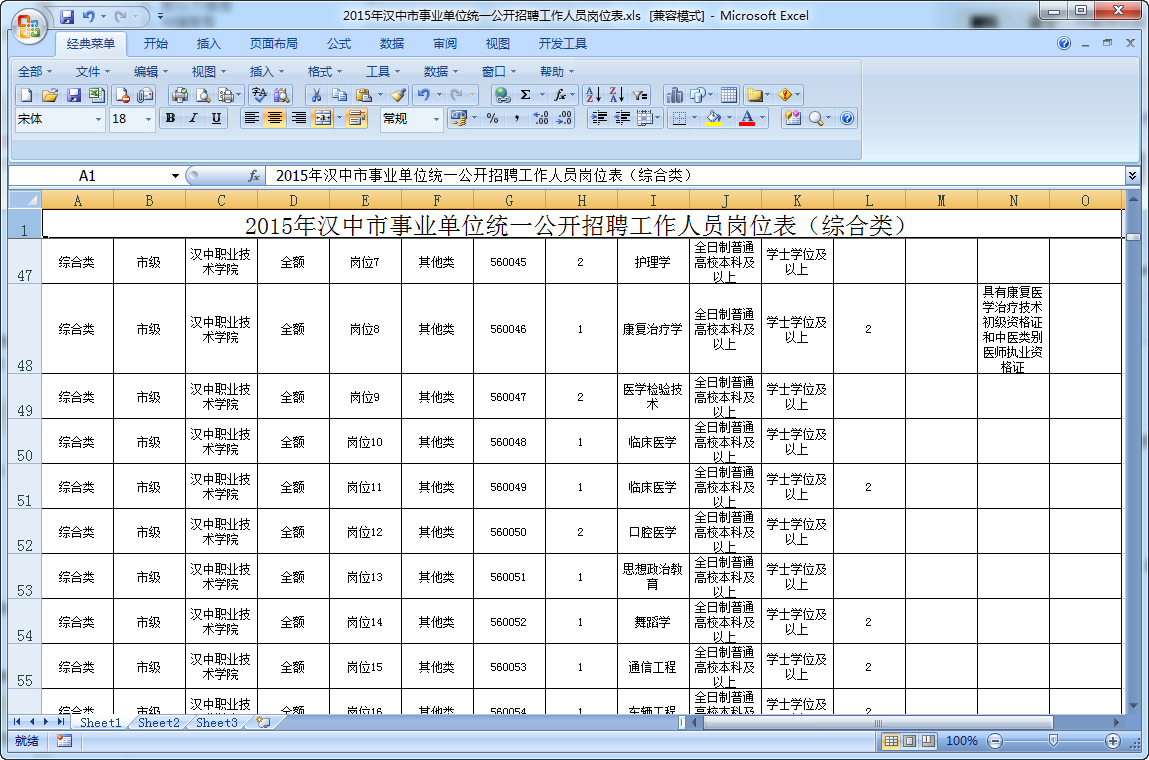Click the Print icon in the toolbar
1149x760 pixels.
[x=180, y=95]
